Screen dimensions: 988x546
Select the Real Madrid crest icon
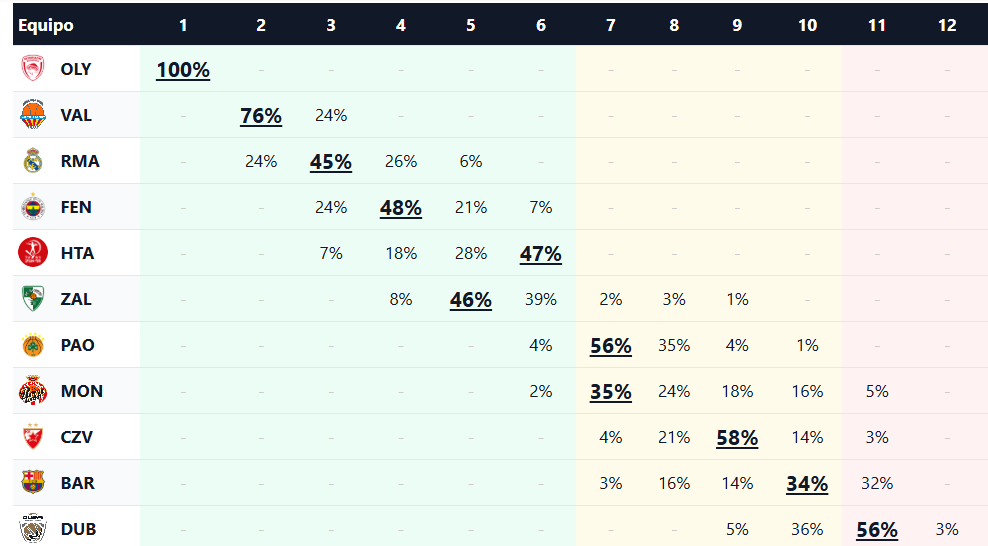[32, 161]
